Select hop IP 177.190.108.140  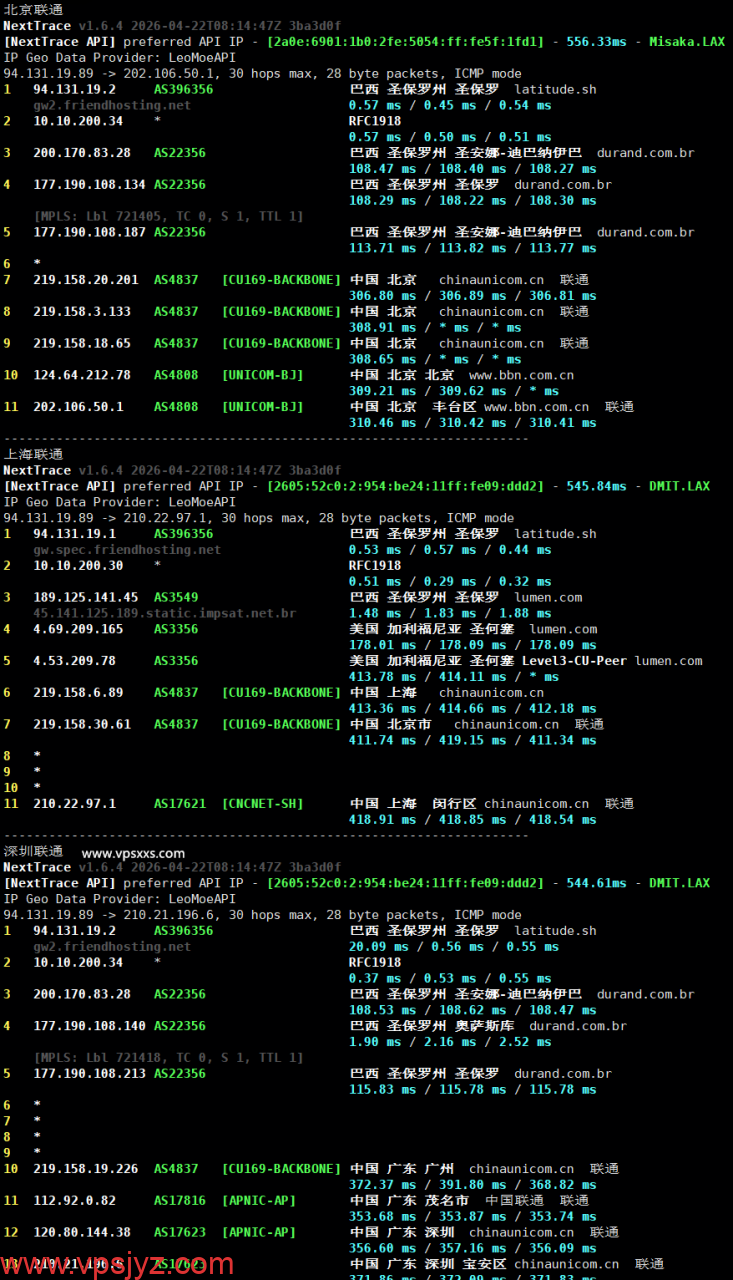click(89, 1025)
